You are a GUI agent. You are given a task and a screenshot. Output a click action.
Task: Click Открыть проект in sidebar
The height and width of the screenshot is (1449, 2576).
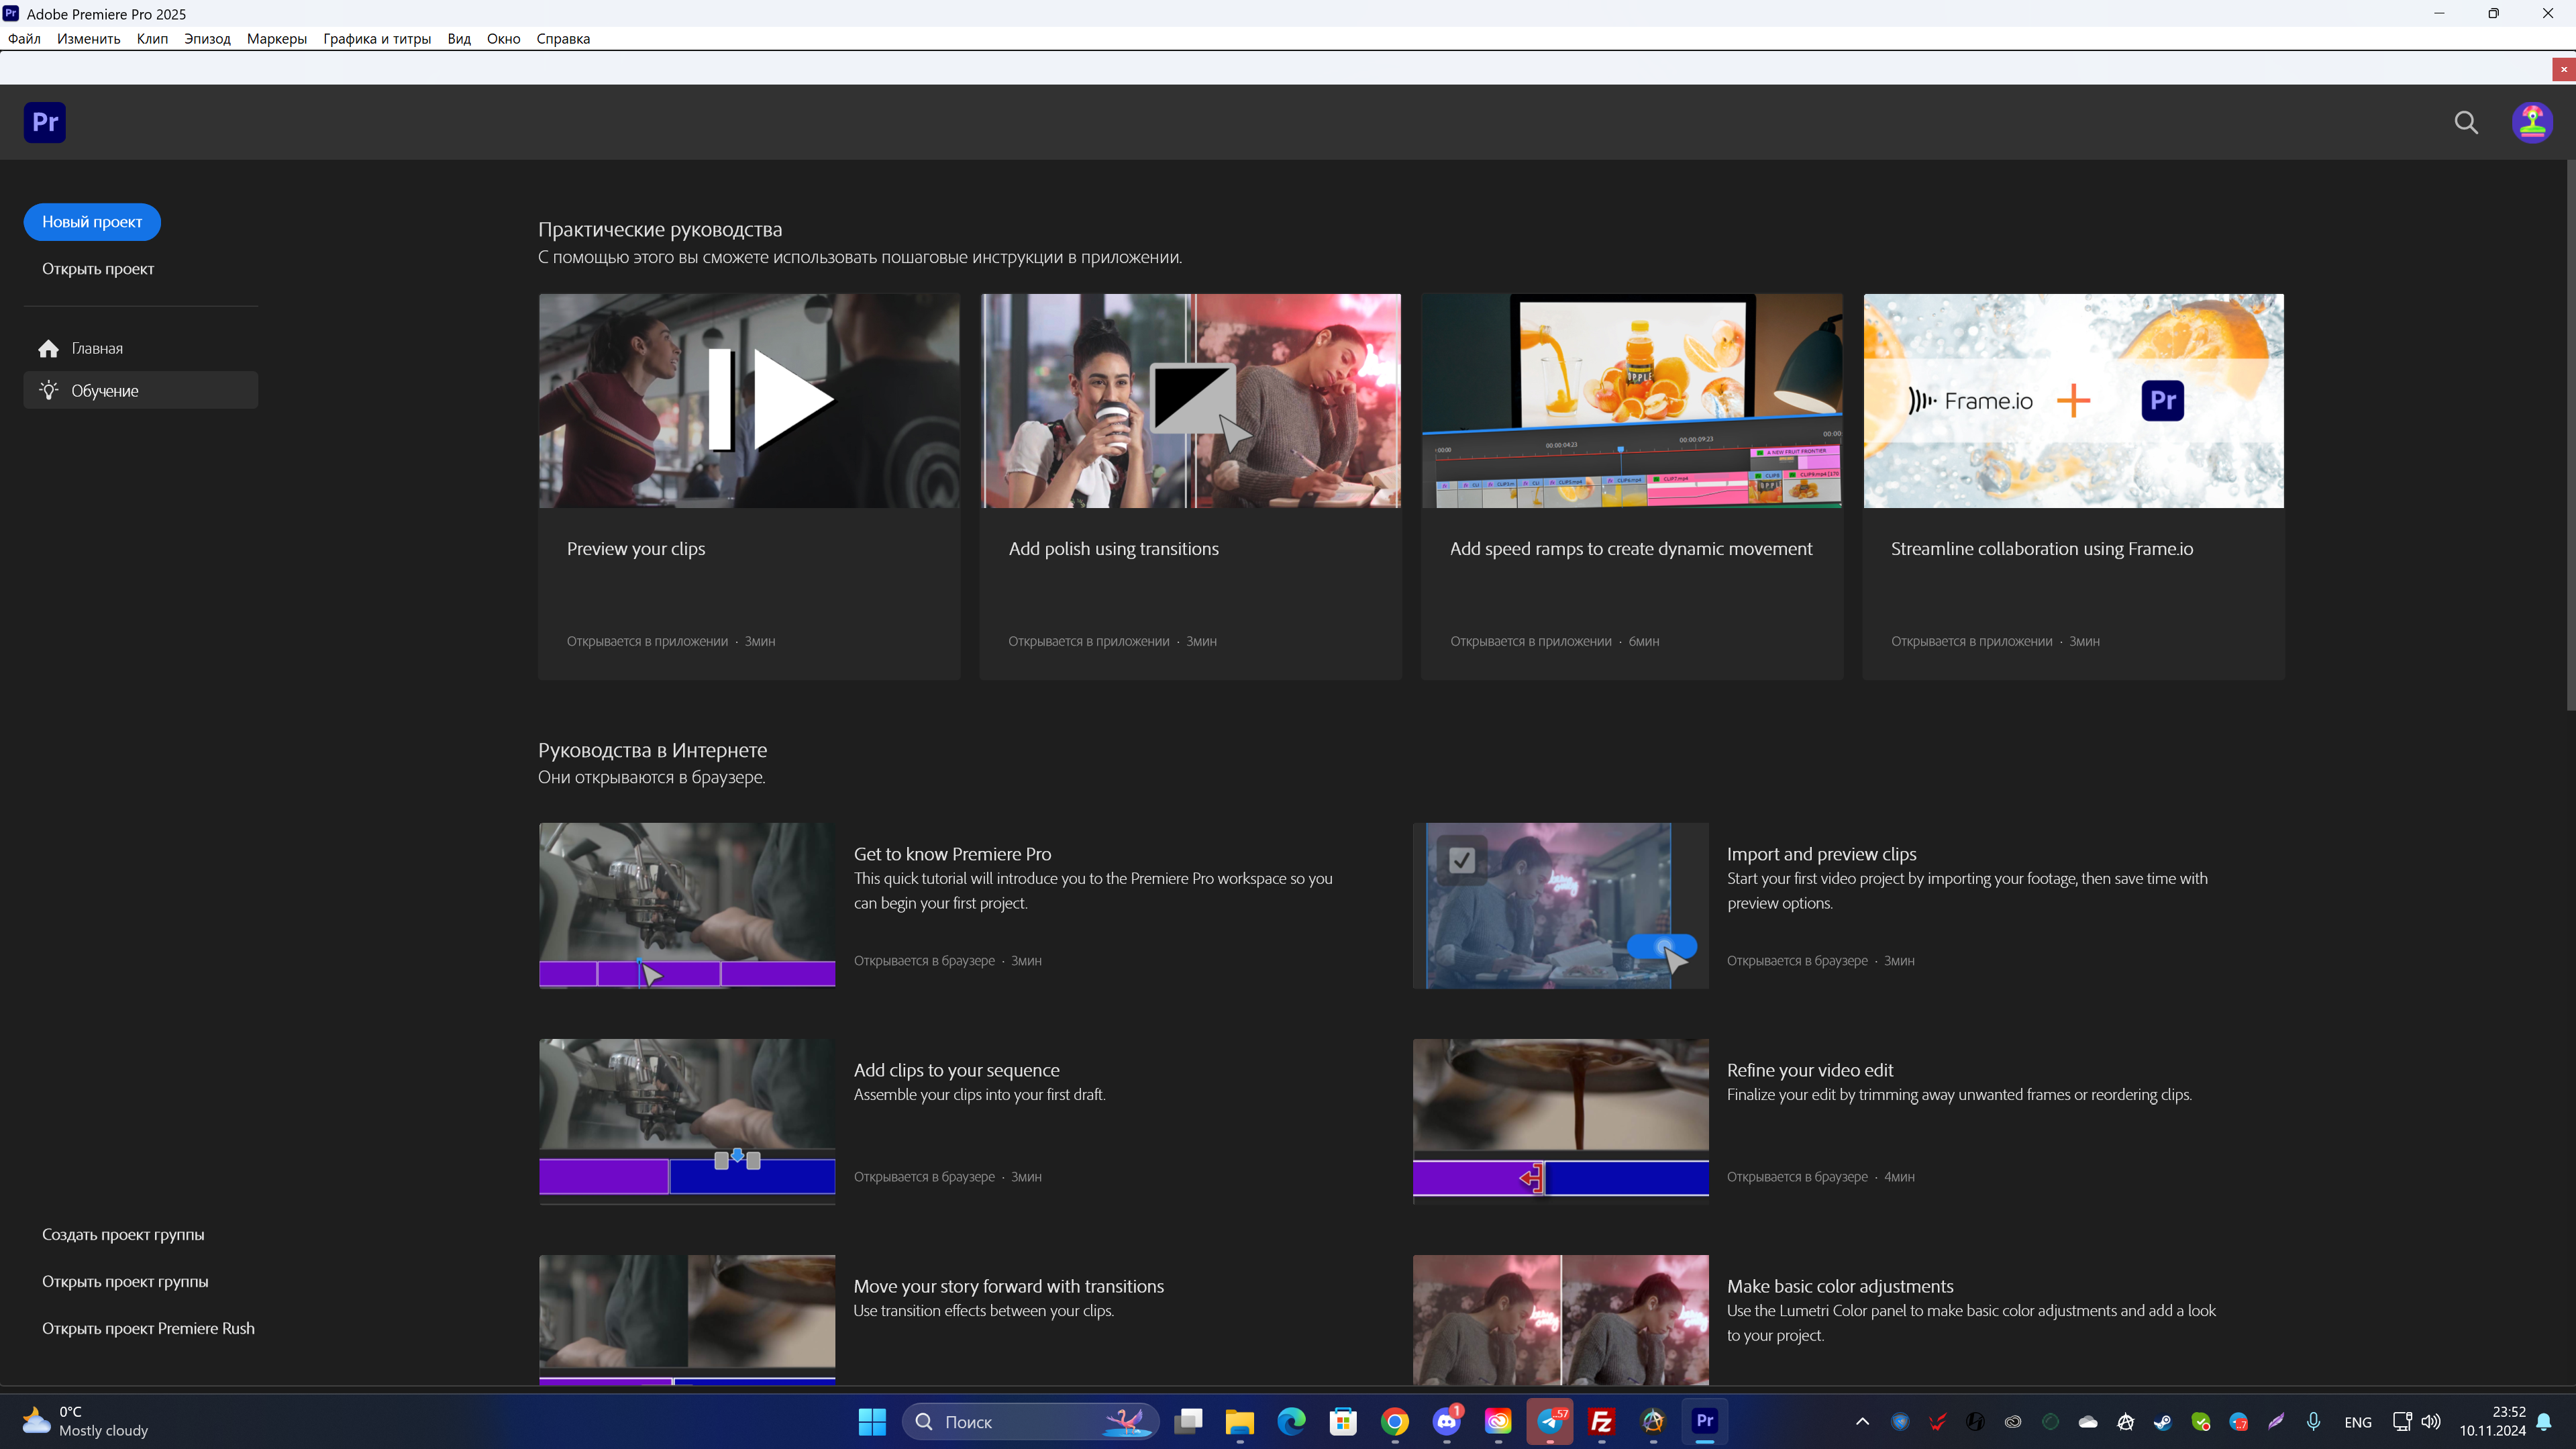(98, 269)
